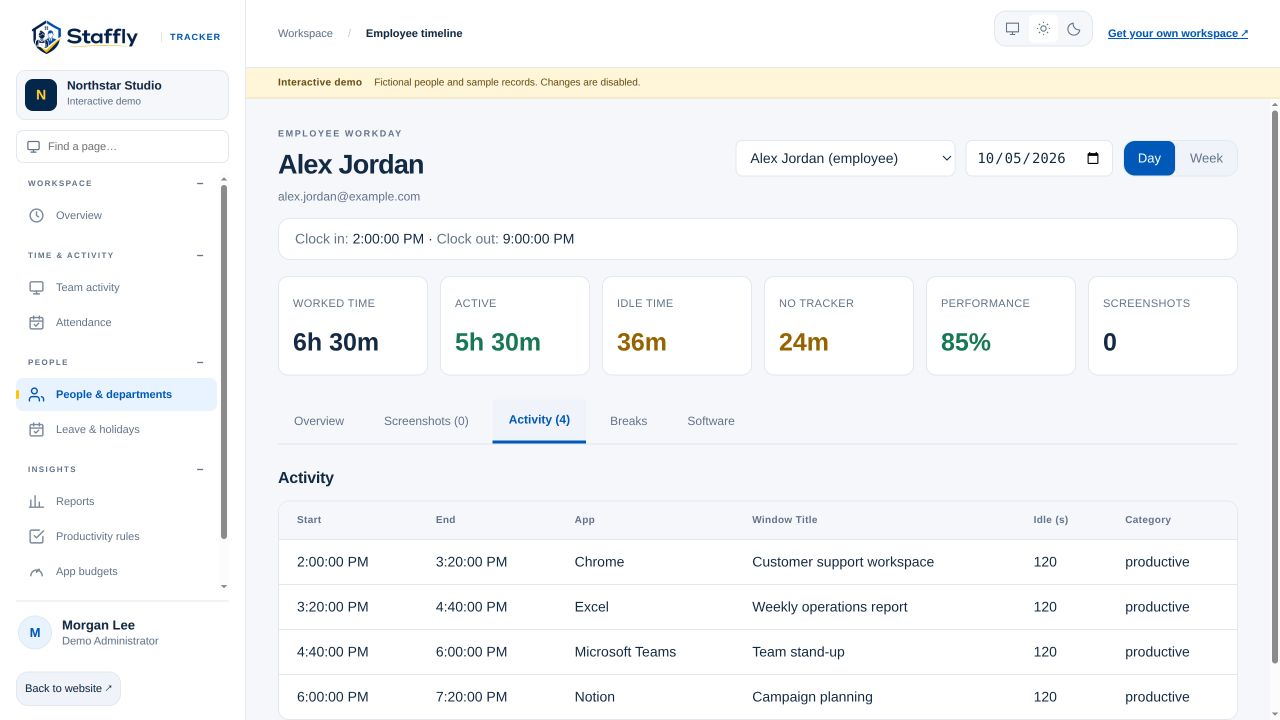1280x720 pixels.
Task: Open the Software tab
Action: (711, 421)
